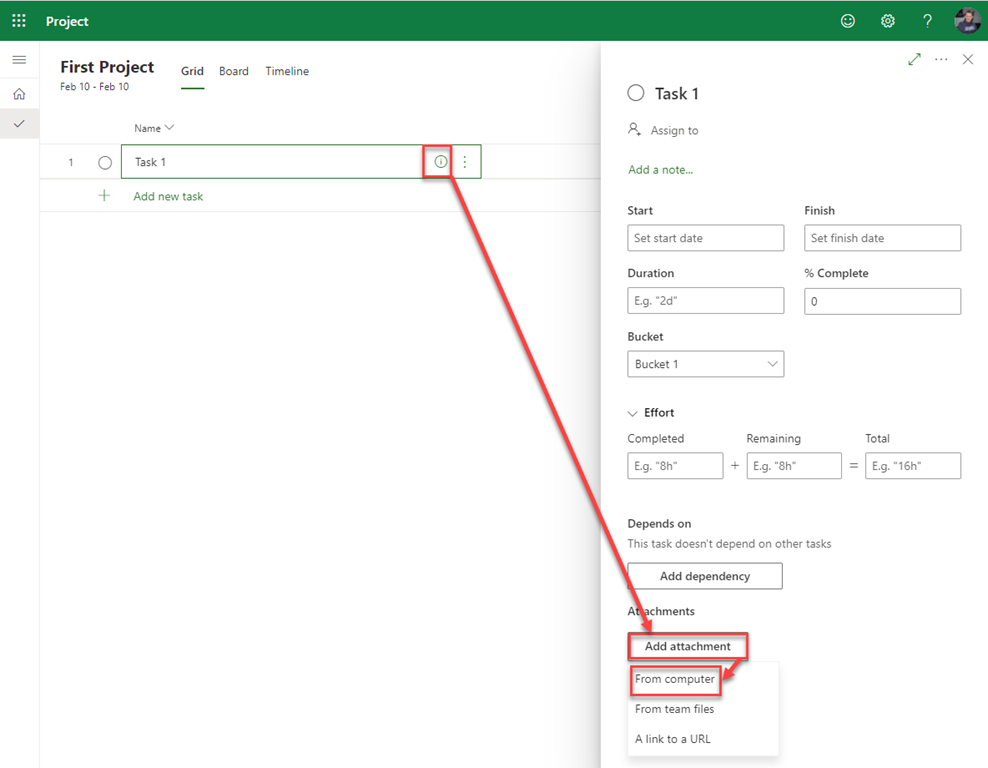Click the help question mark icon
The width and height of the screenshot is (988, 768).
point(927,21)
